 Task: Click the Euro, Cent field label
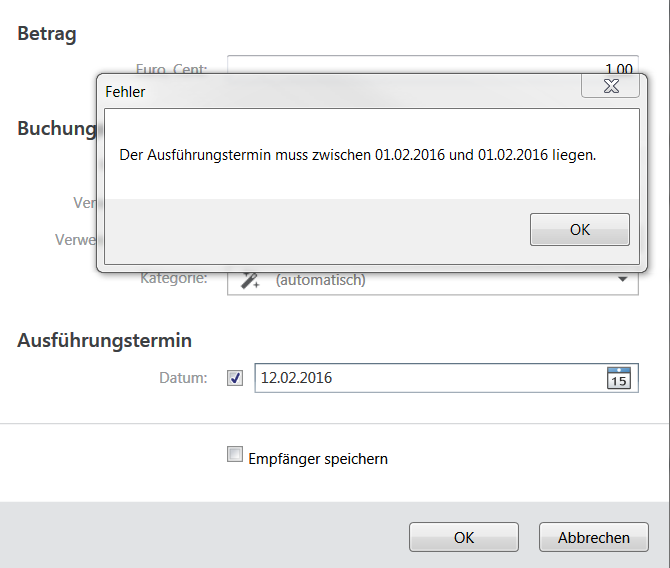click(173, 69)
